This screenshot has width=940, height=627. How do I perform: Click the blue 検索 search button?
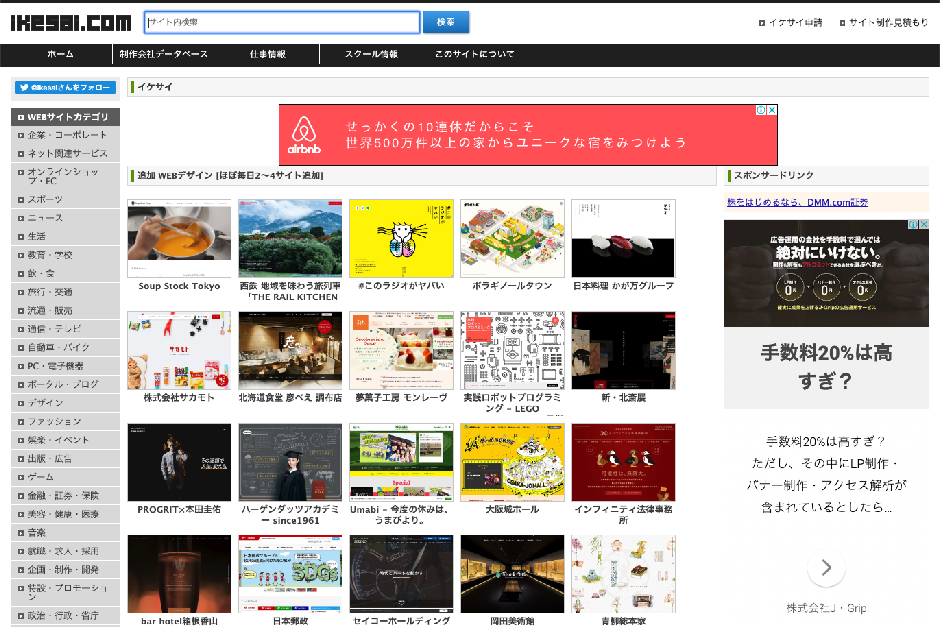tap(445, 22)
